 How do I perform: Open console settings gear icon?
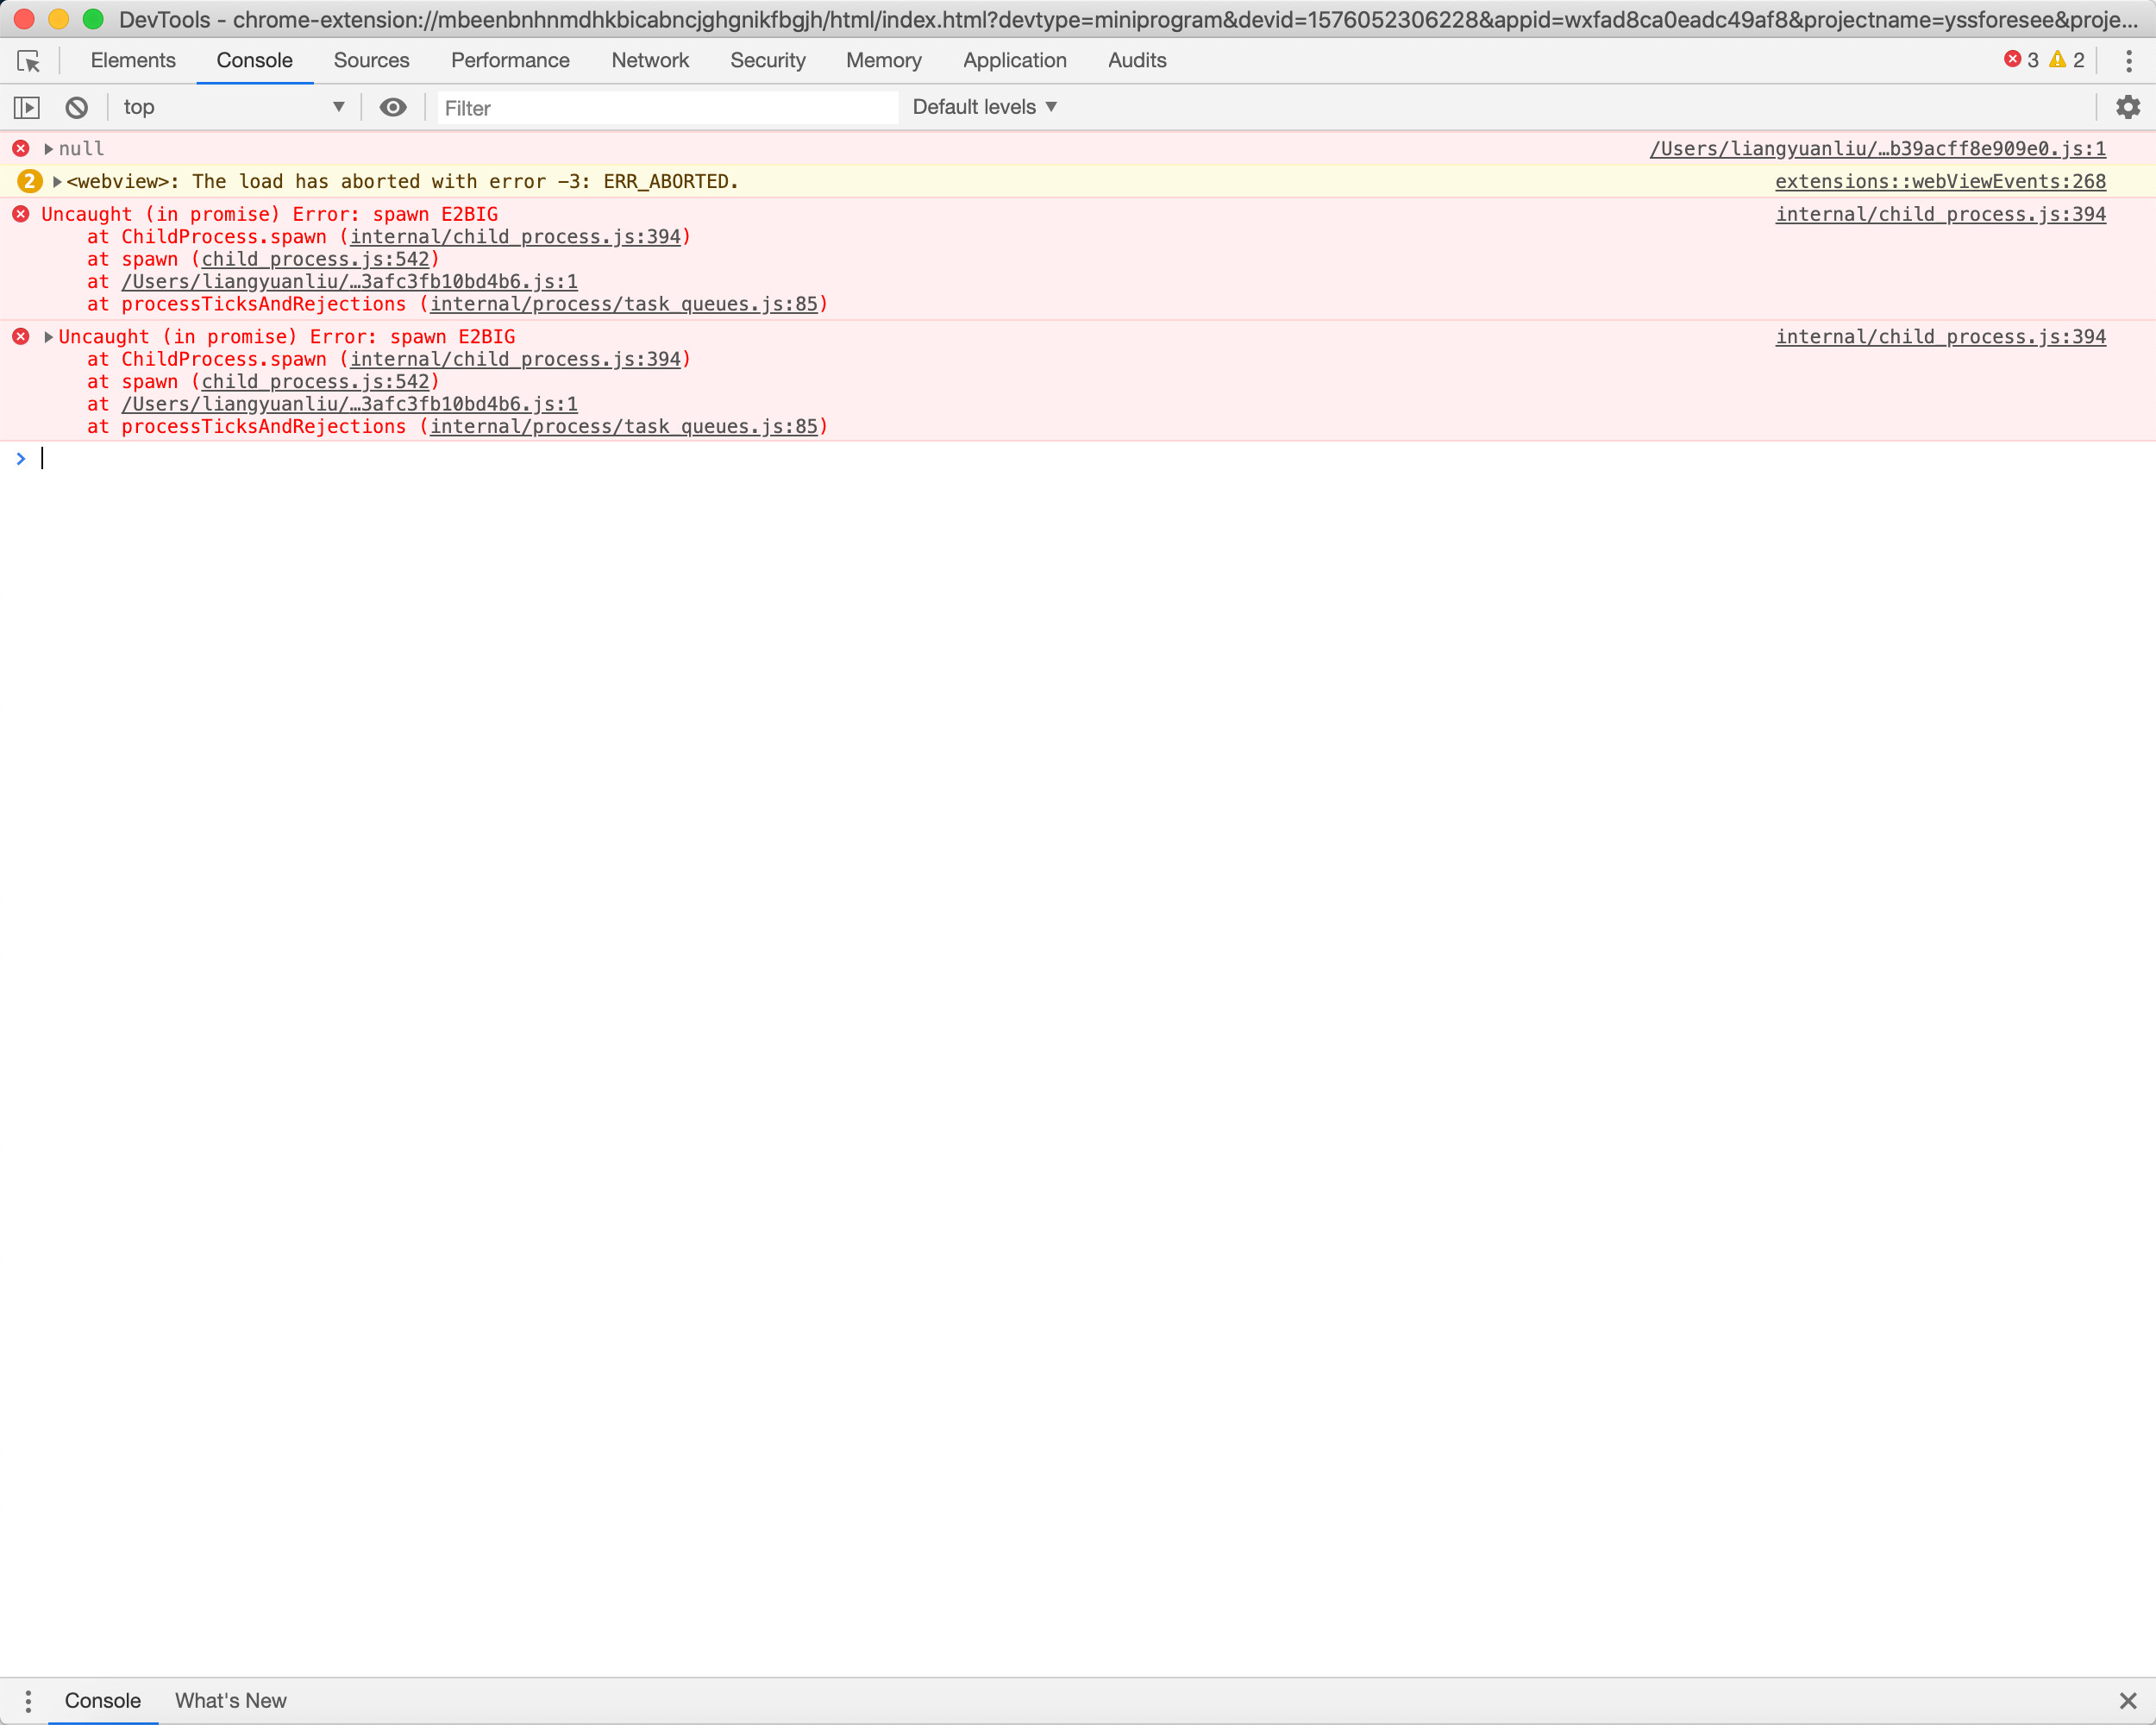pos(2127,107)
